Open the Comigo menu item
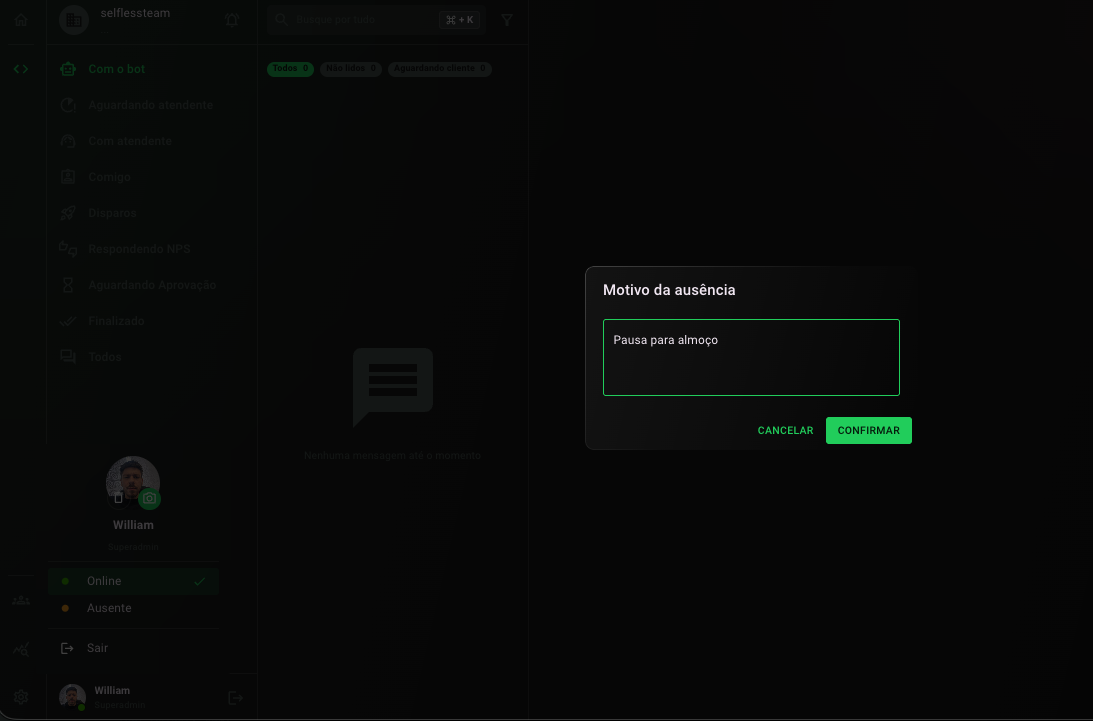 click(151, 177)
